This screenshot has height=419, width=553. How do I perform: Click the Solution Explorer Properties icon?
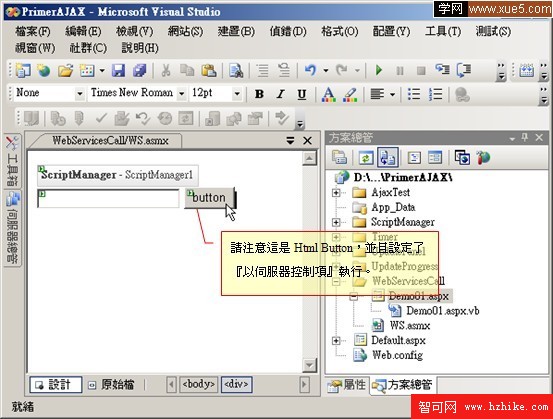click(340, 158)
